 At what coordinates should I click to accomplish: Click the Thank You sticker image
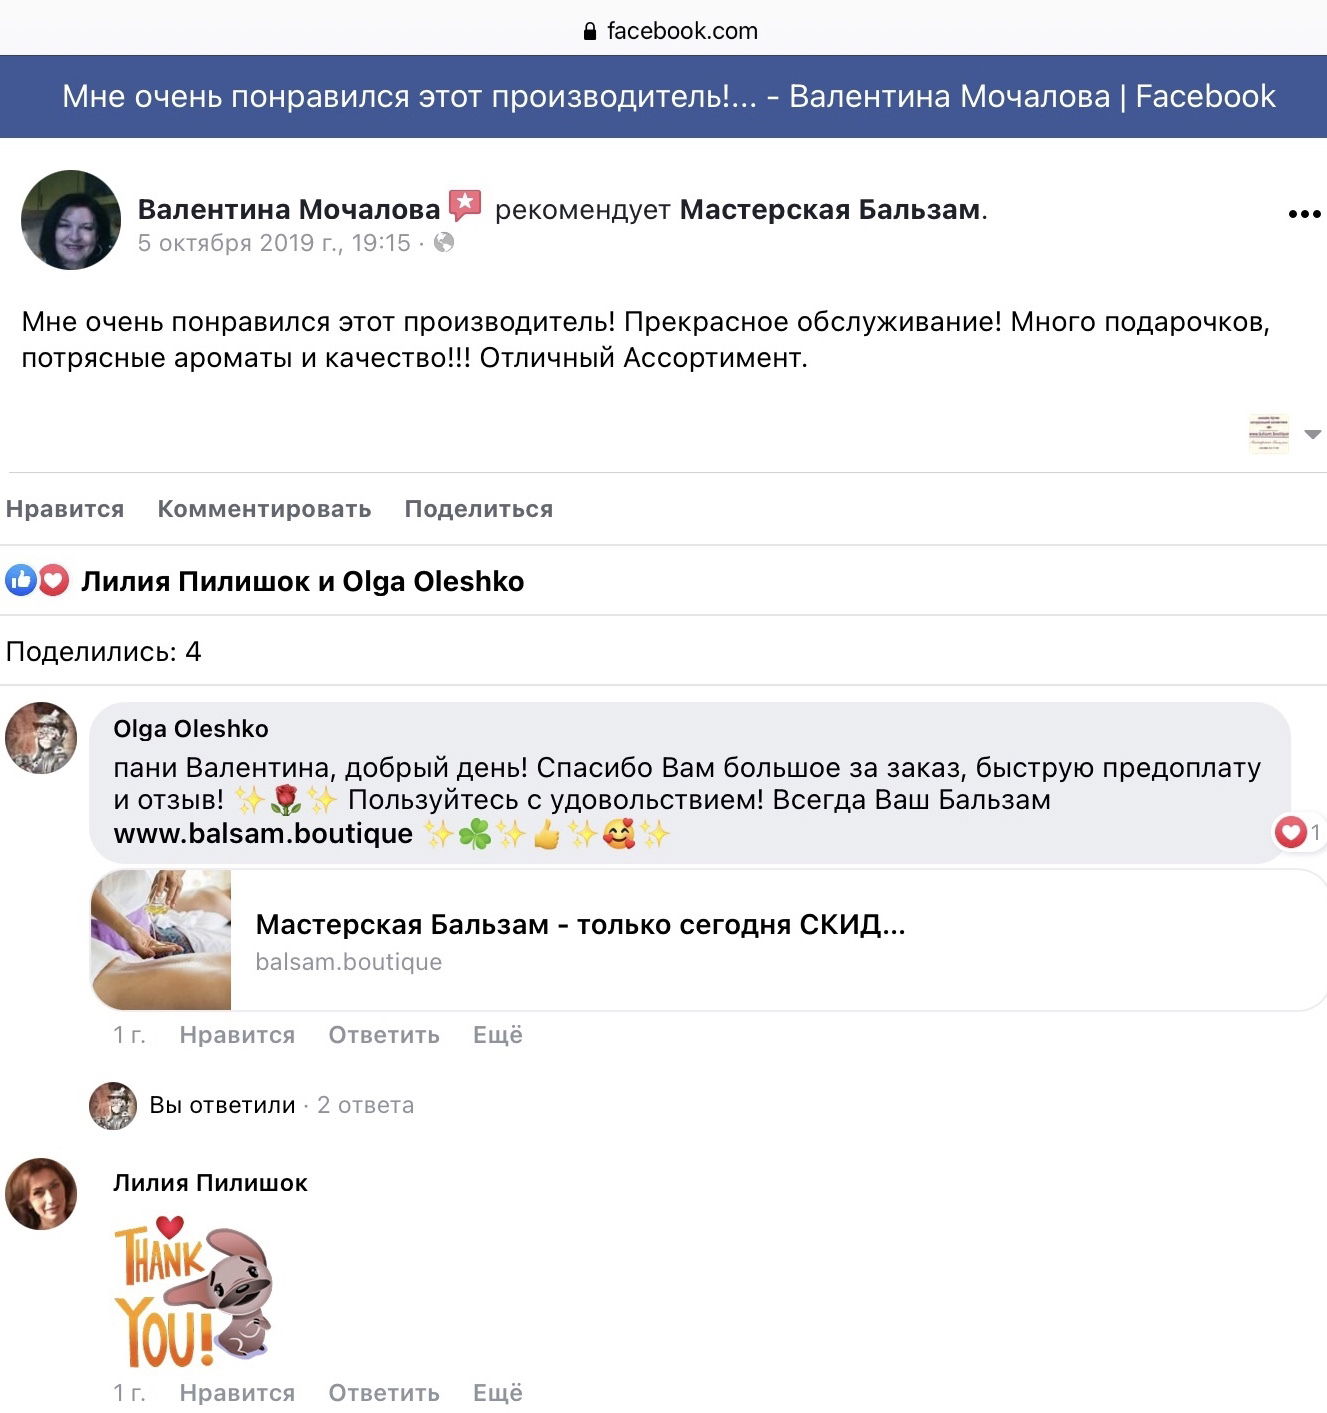click(193, 1291)
